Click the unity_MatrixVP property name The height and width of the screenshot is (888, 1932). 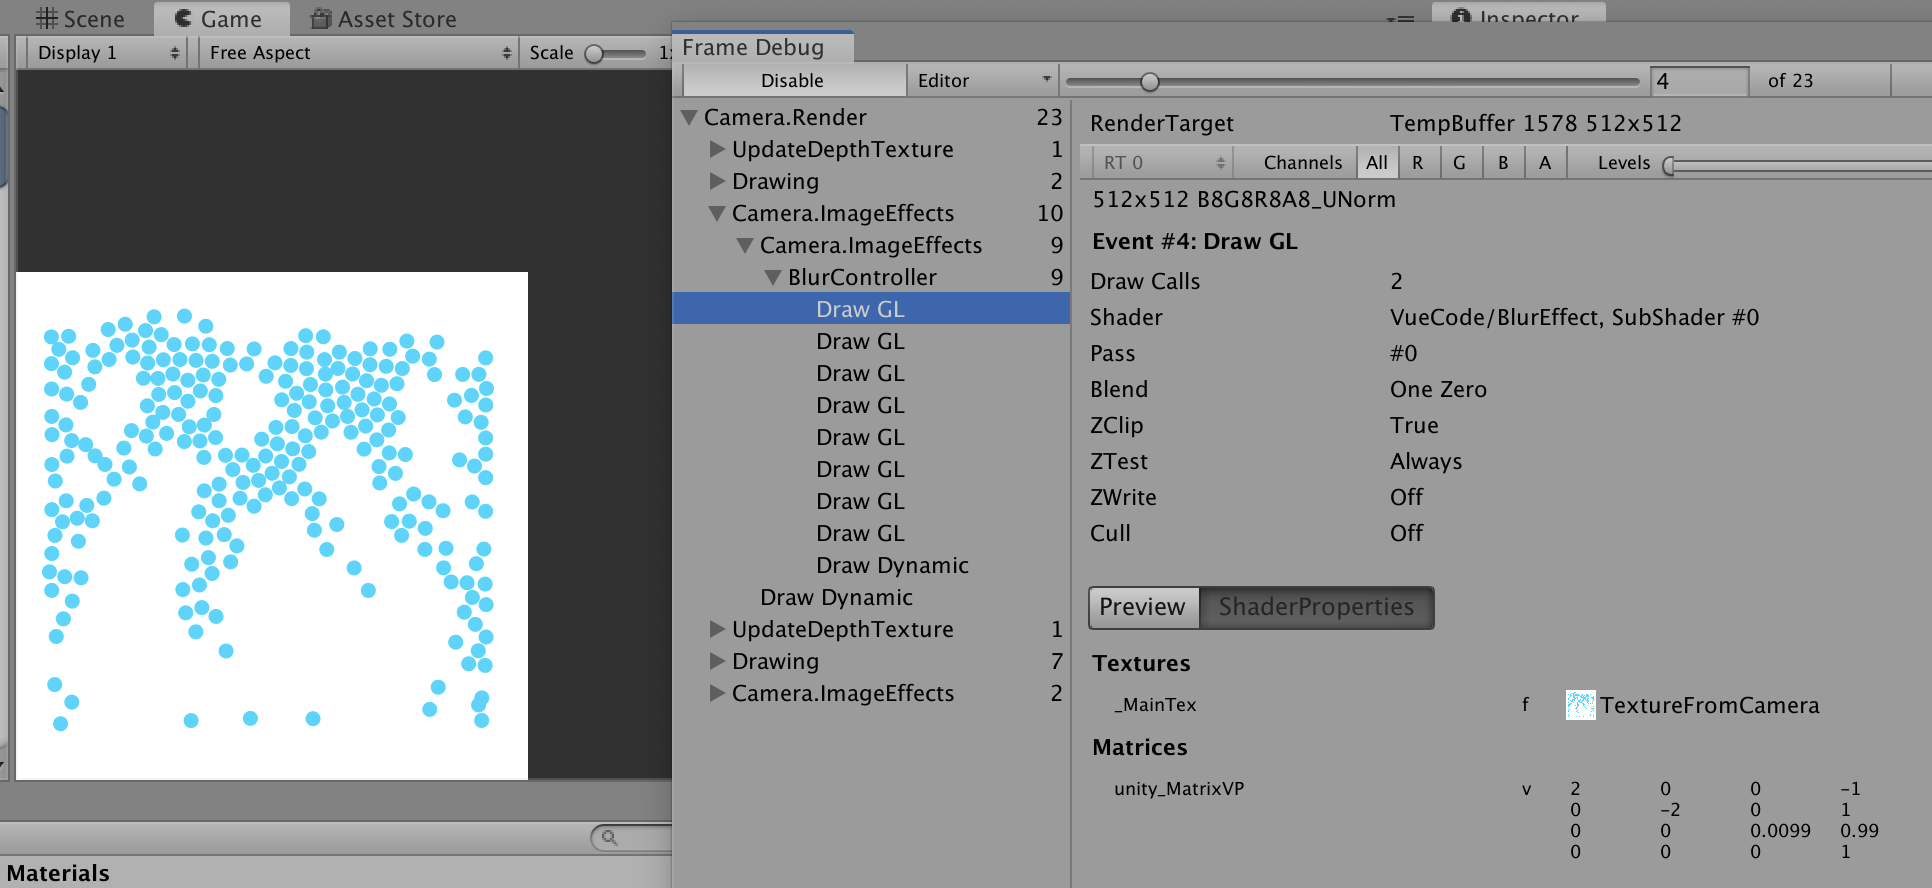coord(1179,789)
